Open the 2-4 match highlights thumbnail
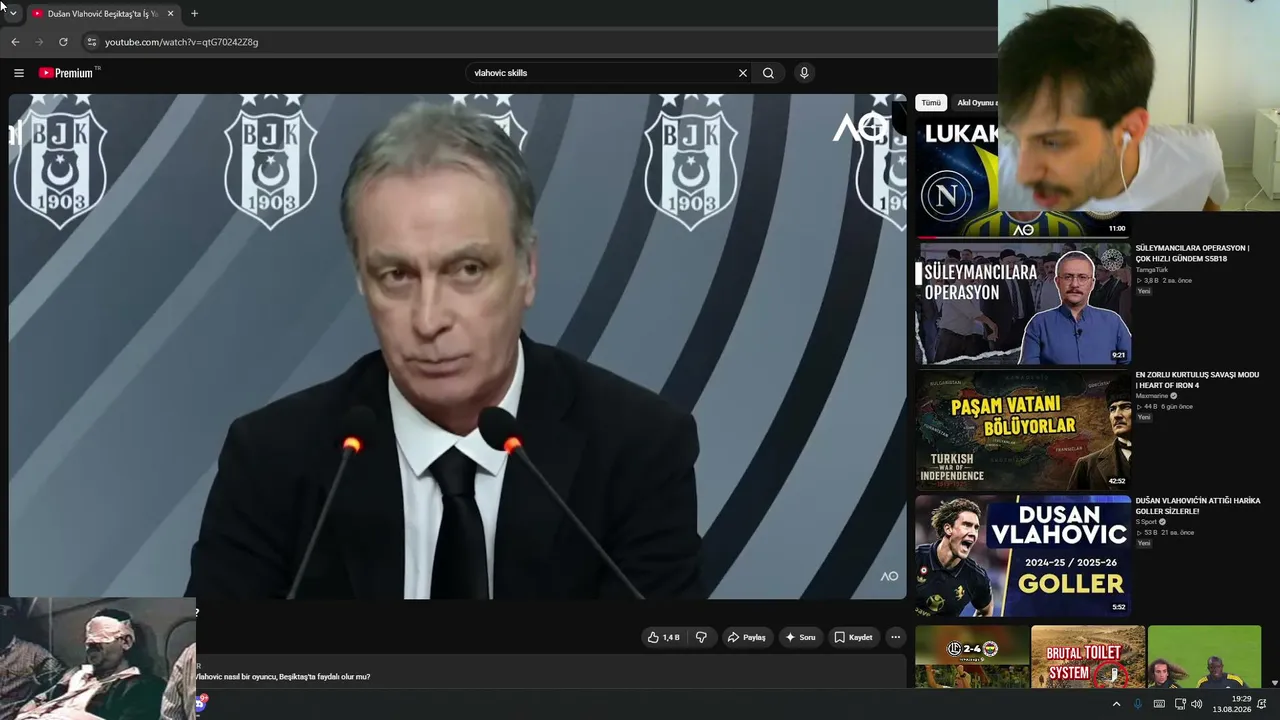1280x720 pixels. pyautogui.click(x=972, y=657)
